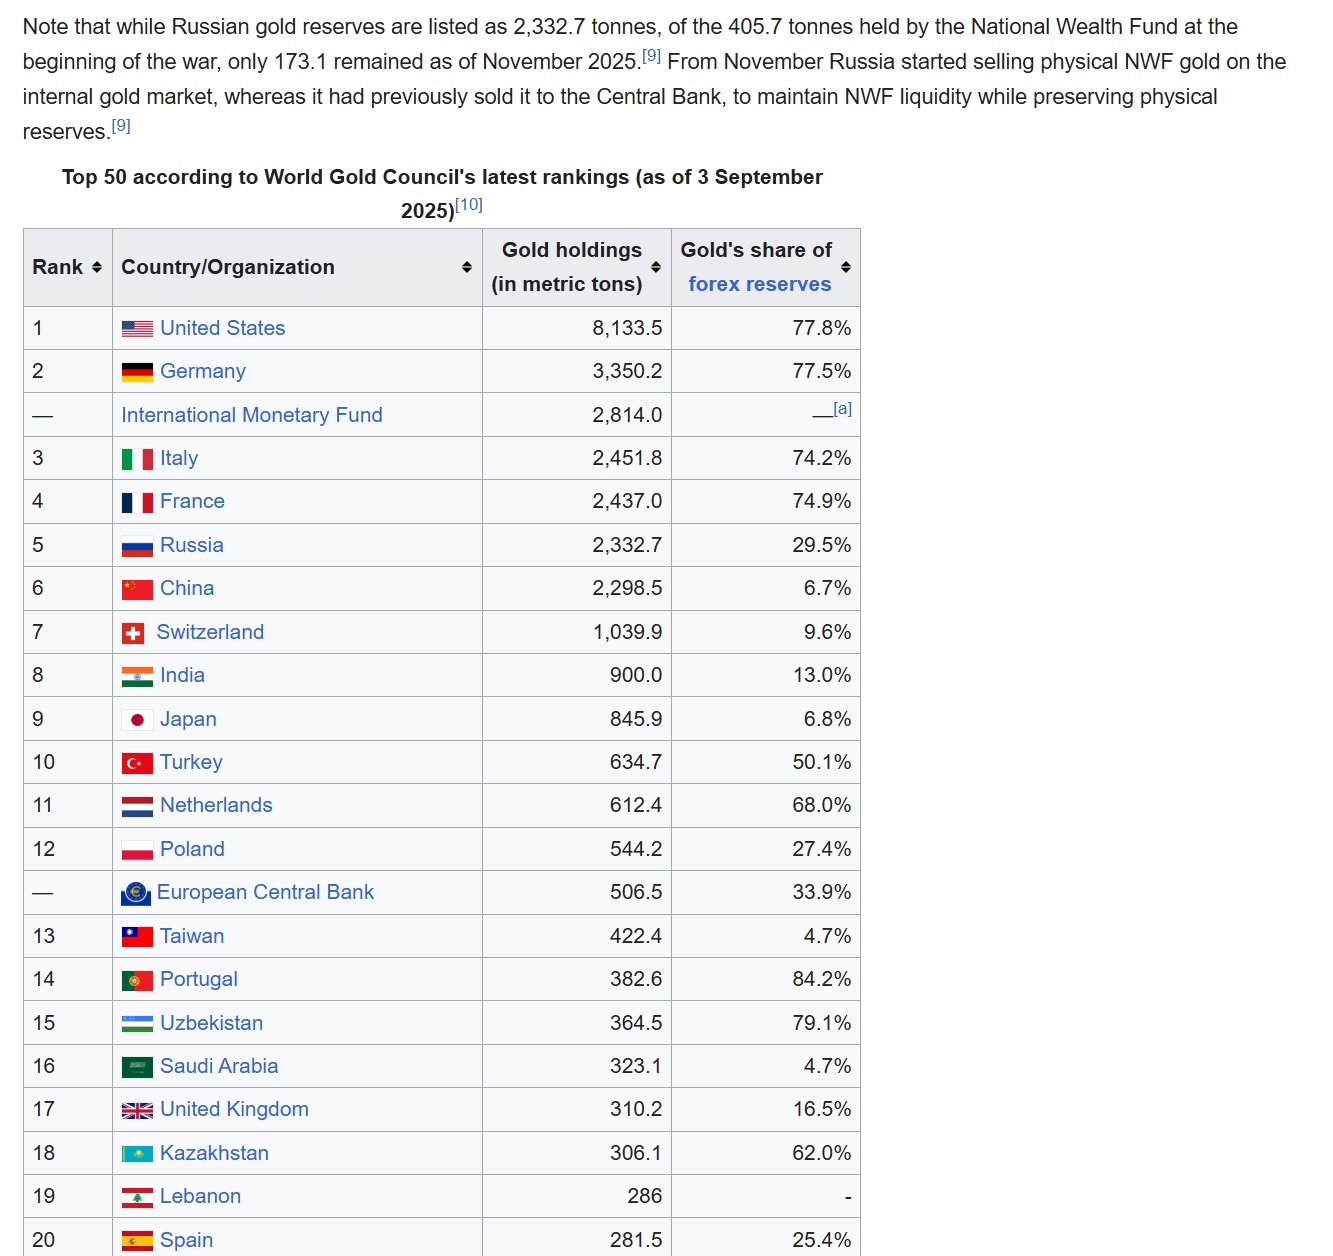Viewport: 1333px width, 1256px height.
Task: Open citation [9] after 'reserves.'
Action: (x=121, y=126)
